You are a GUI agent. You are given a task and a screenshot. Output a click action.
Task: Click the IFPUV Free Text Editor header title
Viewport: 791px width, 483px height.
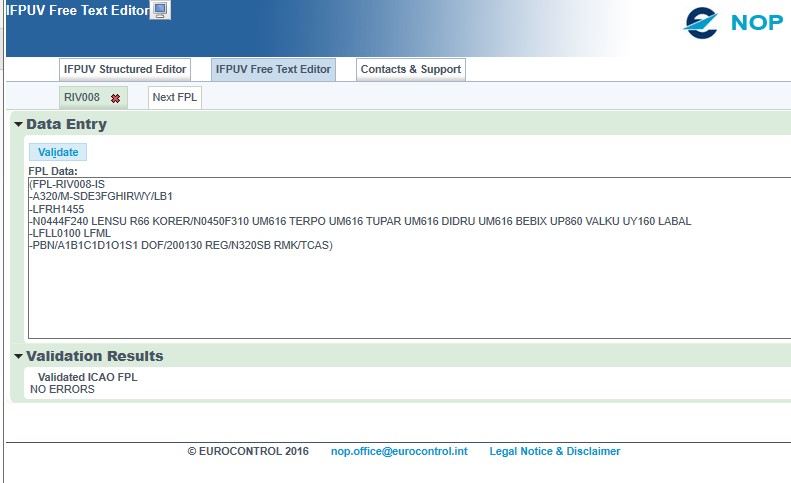[x=78, y=10]
